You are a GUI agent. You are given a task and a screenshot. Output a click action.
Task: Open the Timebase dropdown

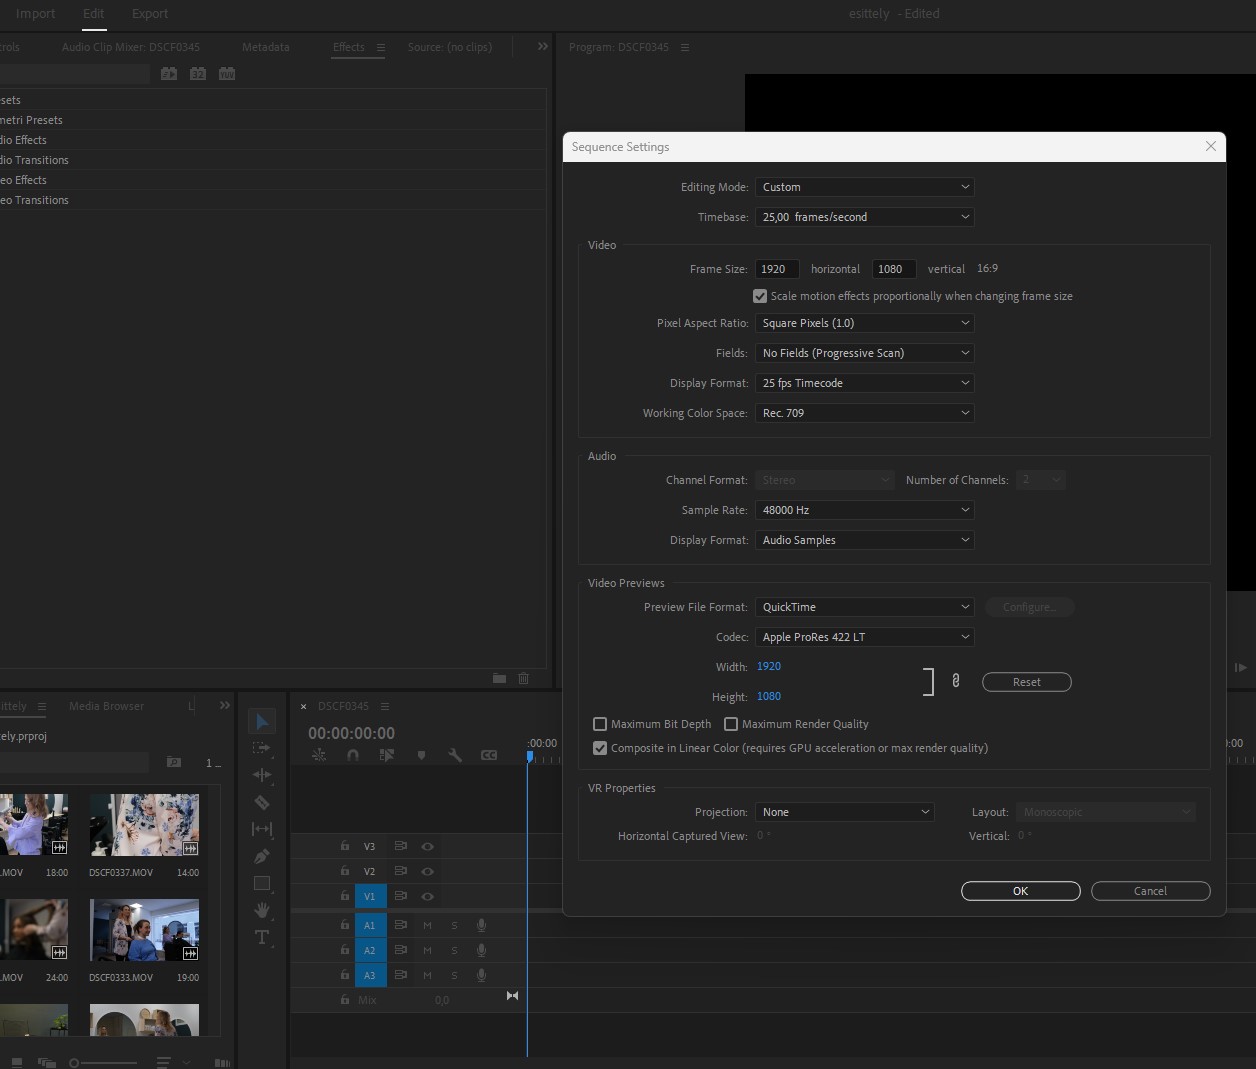864,217
